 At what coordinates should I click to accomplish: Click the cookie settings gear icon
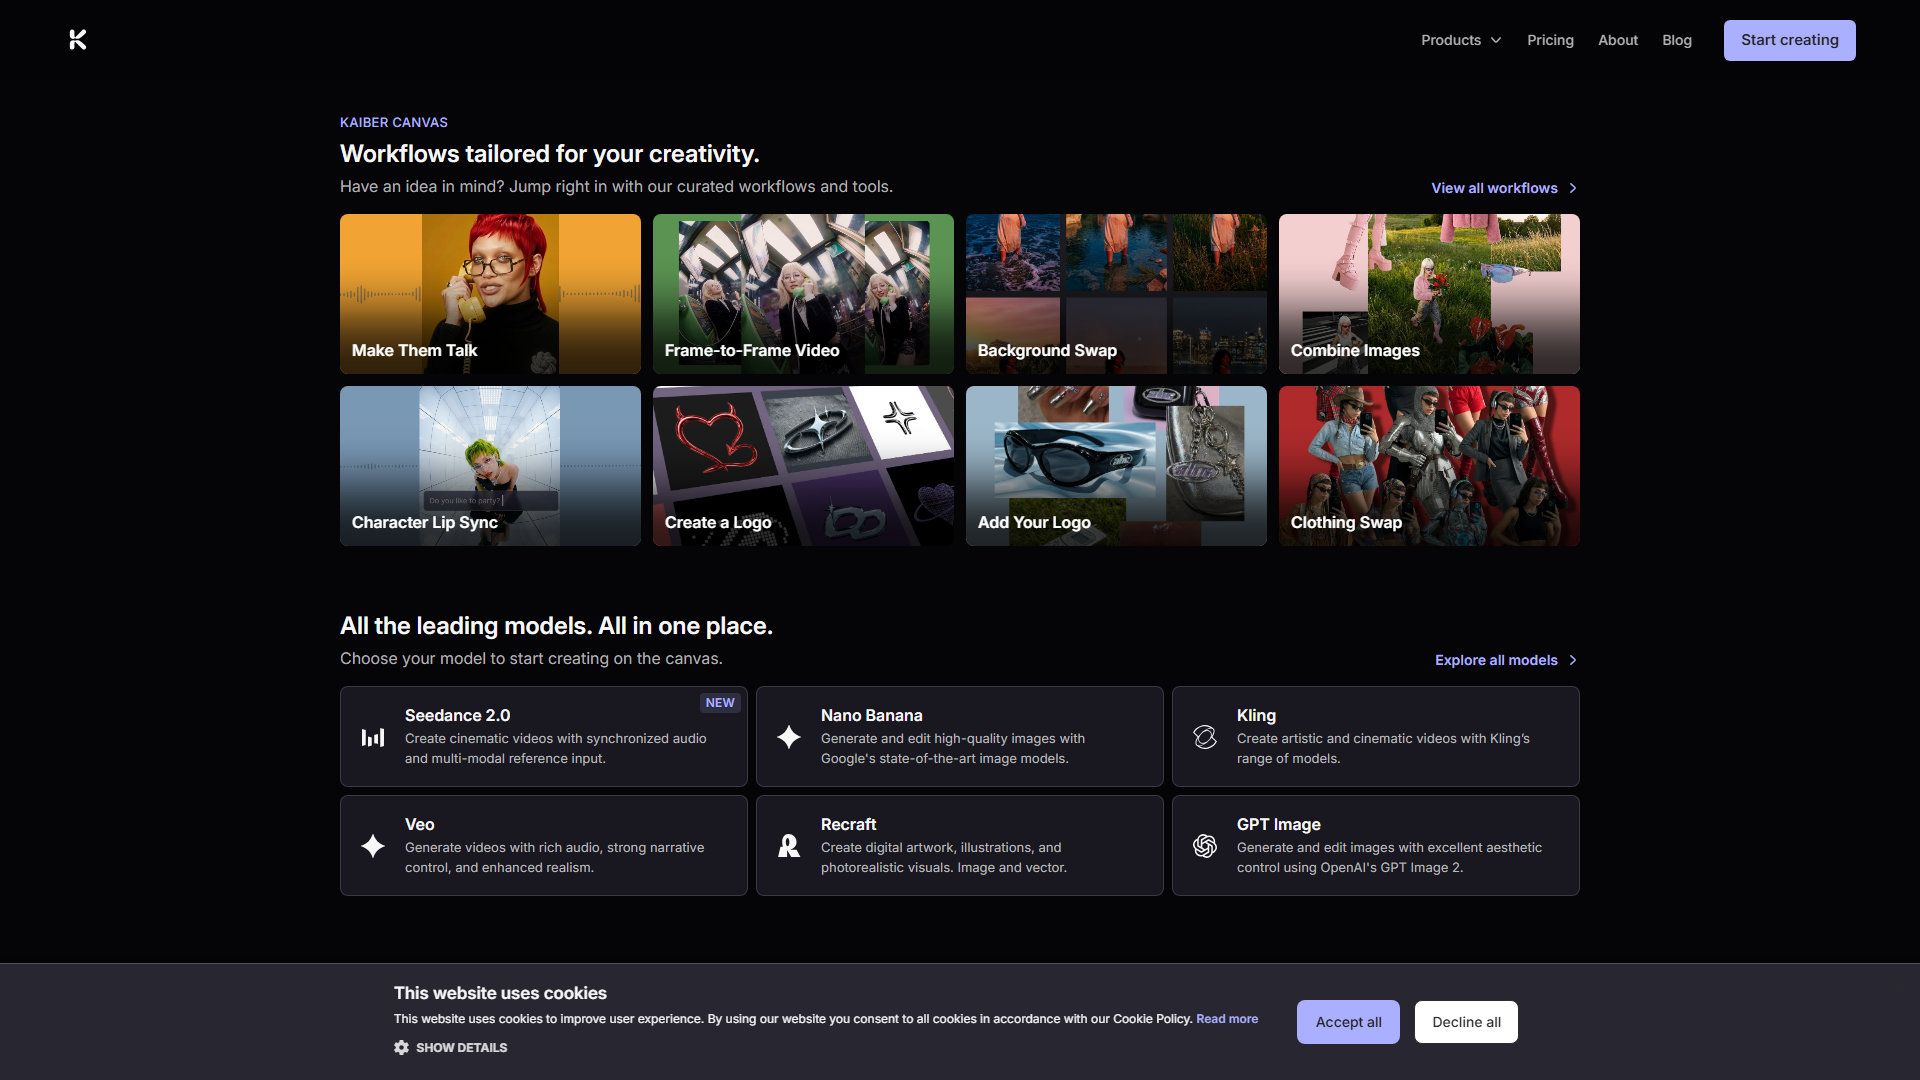(401, 1047)
